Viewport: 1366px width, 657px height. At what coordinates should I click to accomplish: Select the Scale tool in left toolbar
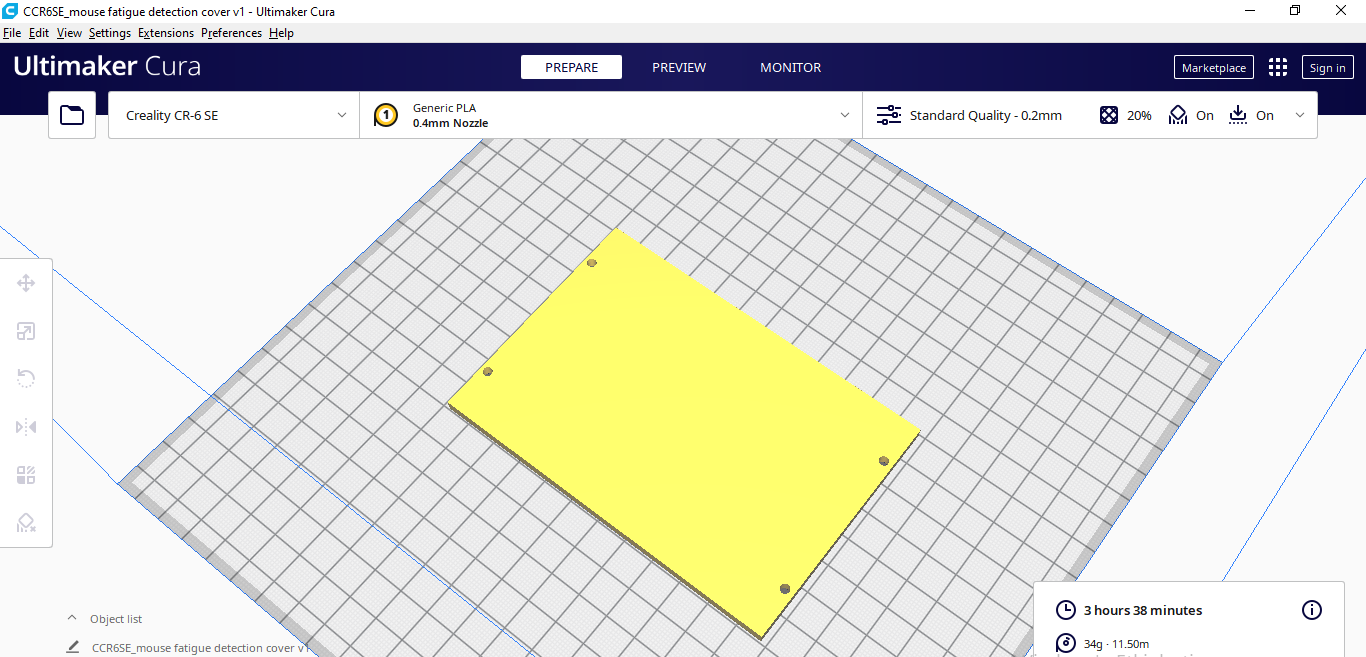pos(26,331)
